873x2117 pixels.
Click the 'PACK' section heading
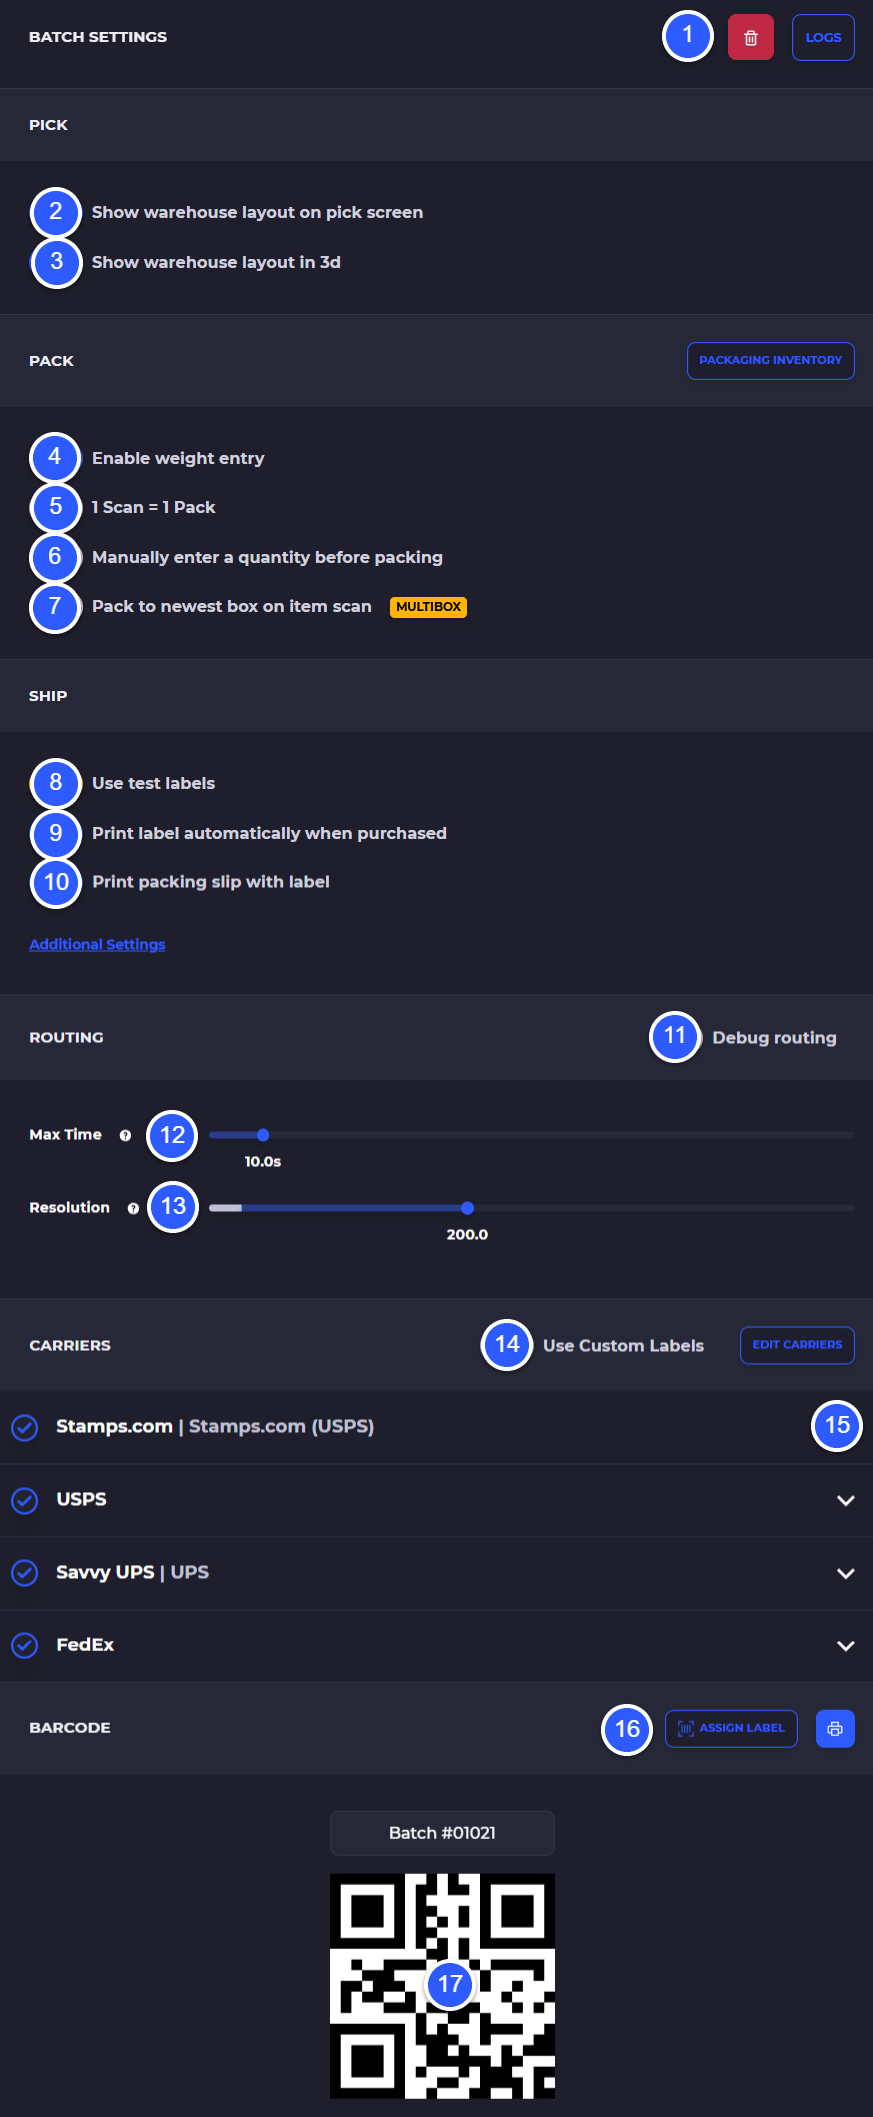point(51,361)
